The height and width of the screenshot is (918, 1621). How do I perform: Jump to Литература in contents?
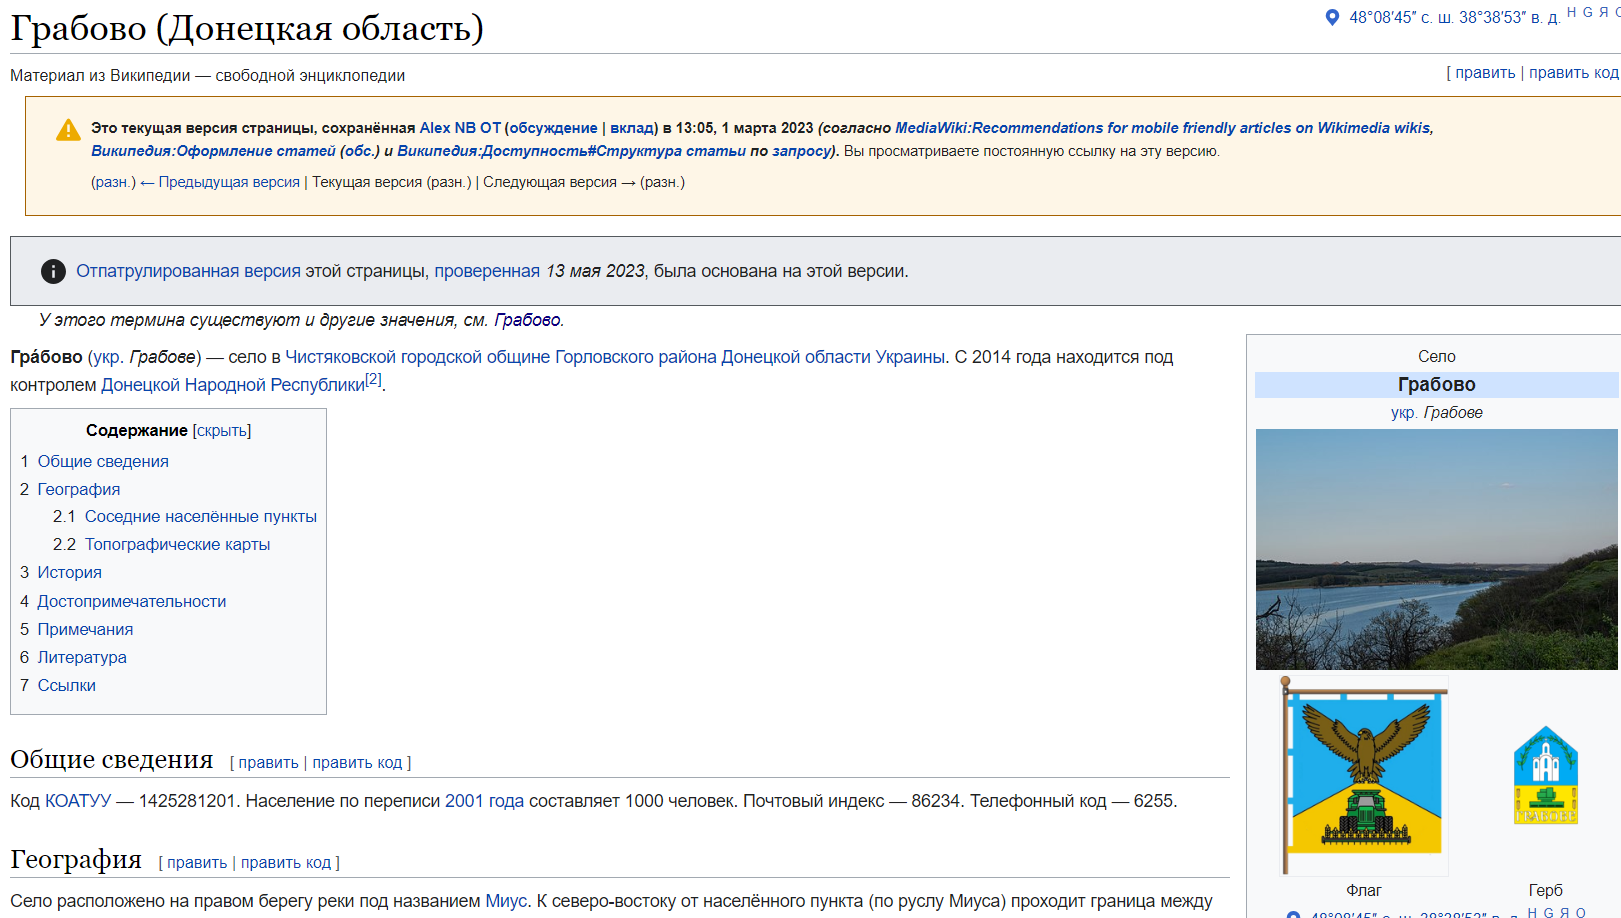coord(82,657)
